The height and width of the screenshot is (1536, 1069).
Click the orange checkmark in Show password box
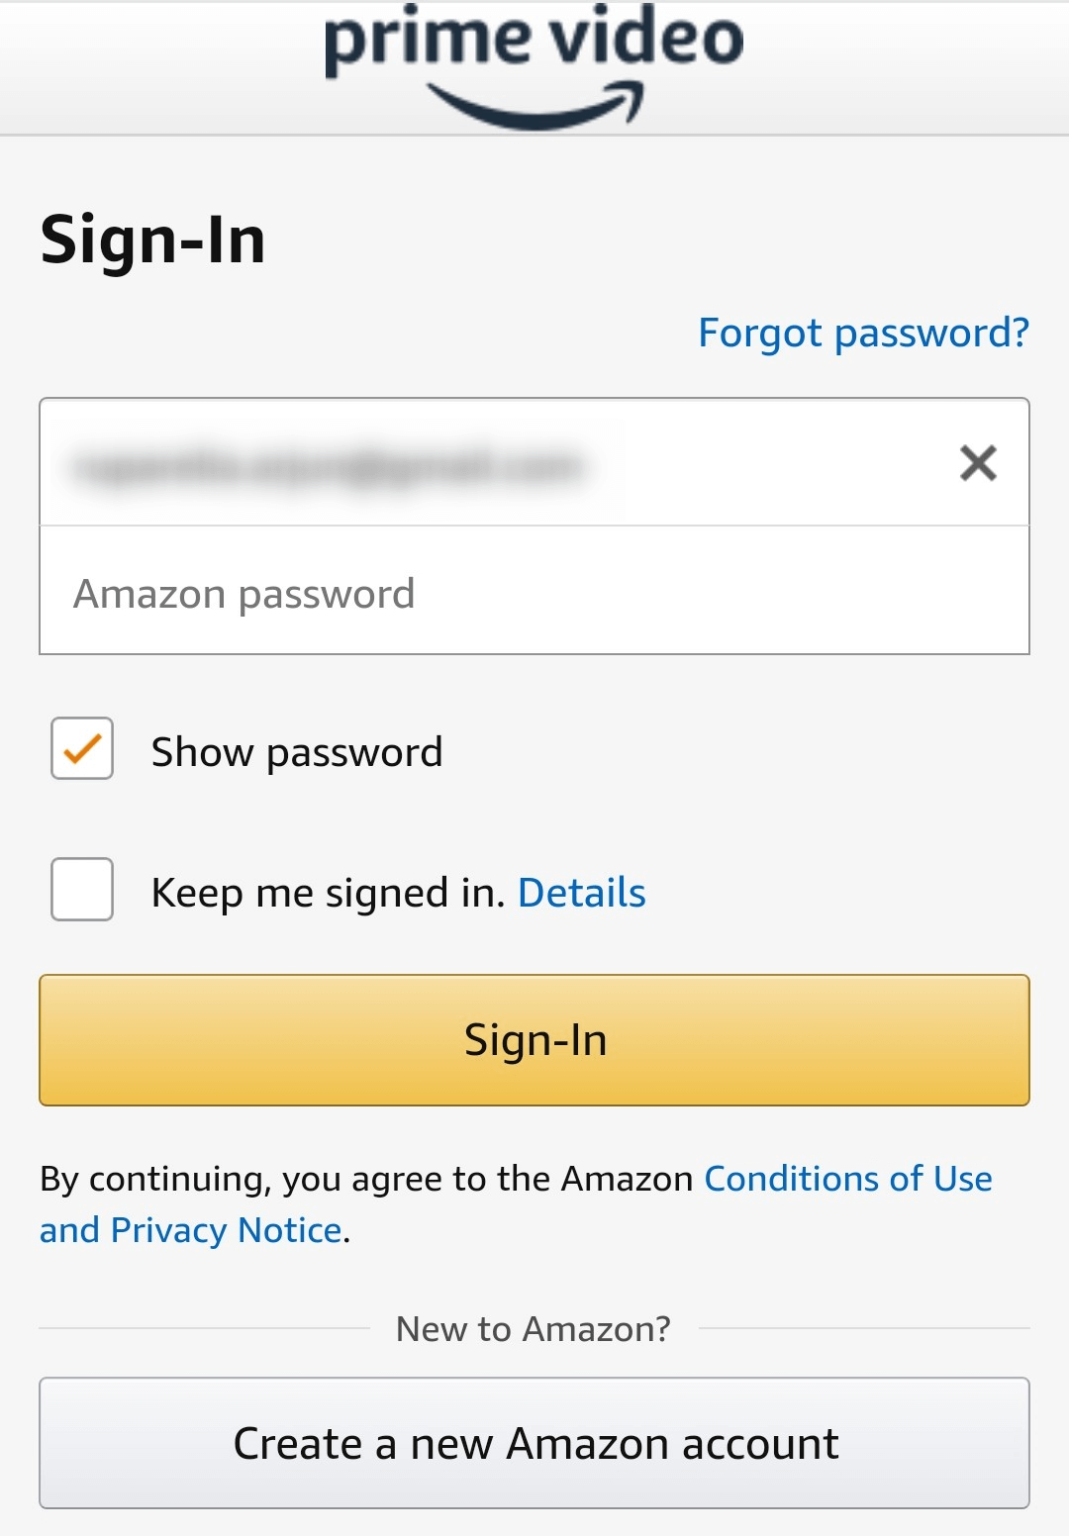pyautogui.click(x=82, y=750)
